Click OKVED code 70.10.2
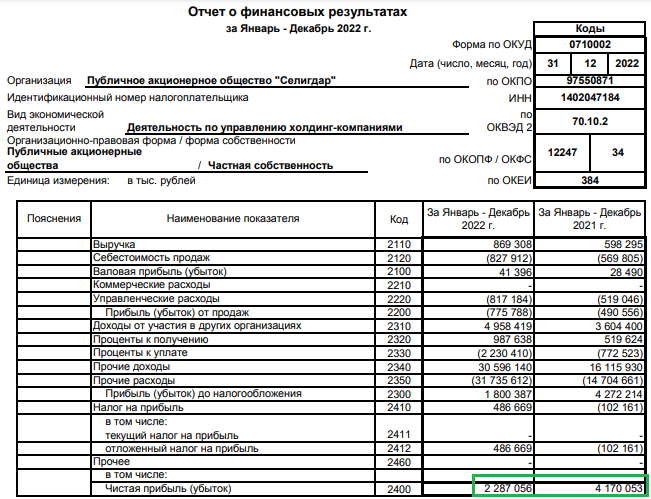651x499 pixels. tap(590, 121)
